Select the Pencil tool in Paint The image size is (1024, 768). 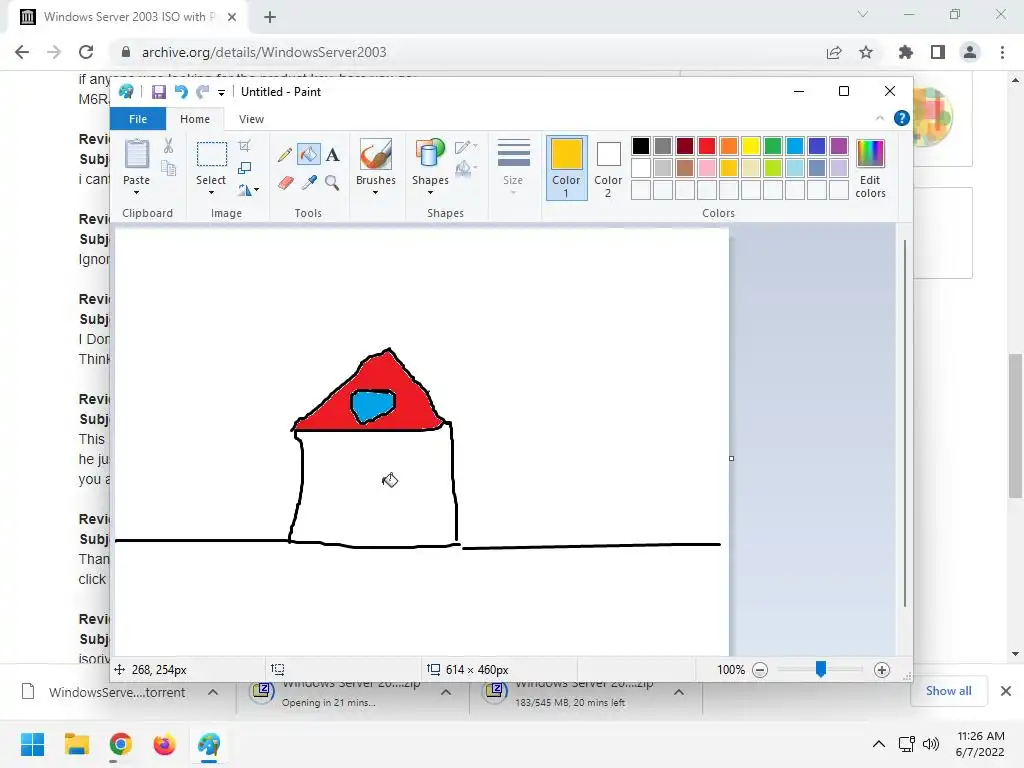(x=285, y=155)
